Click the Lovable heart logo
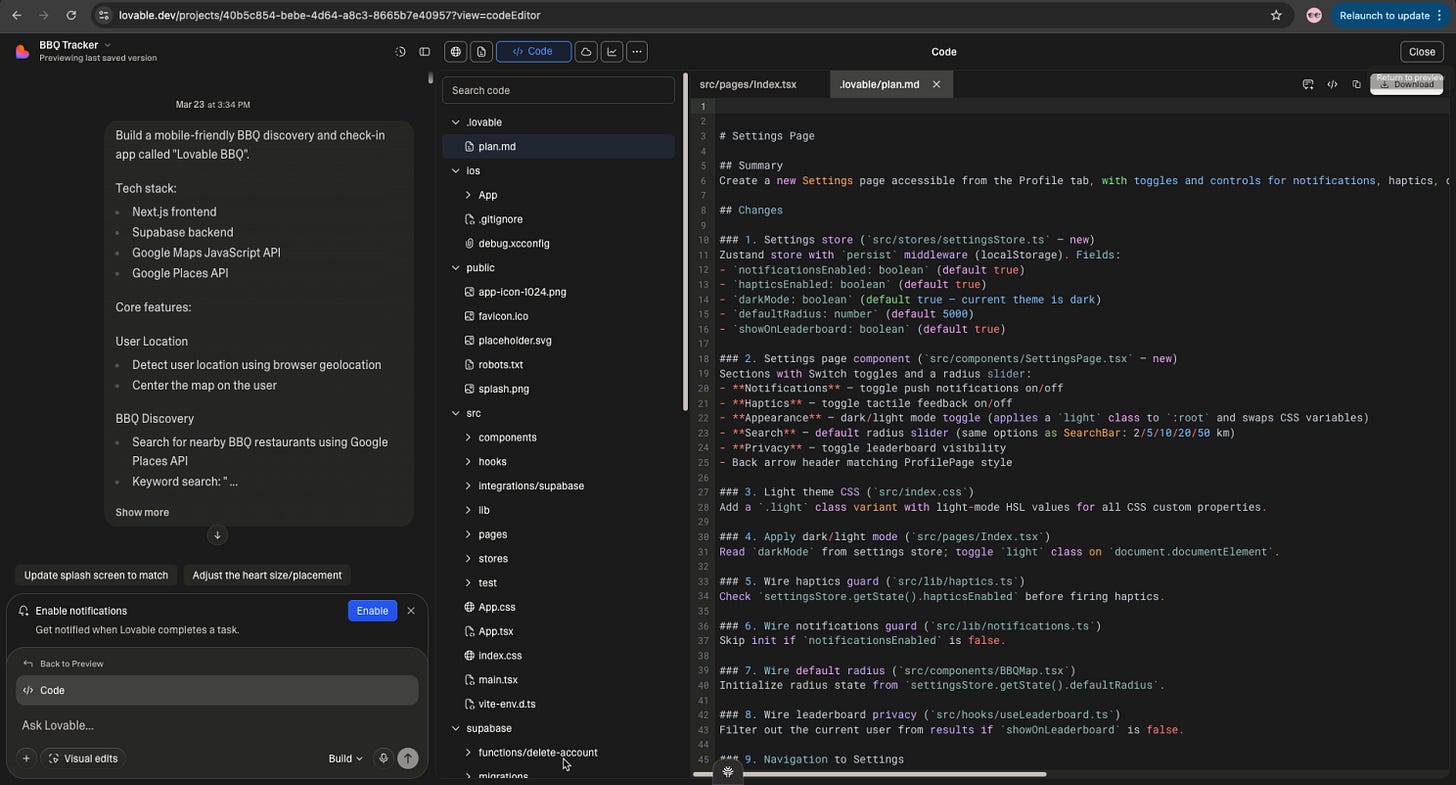 [x=22, y=51]
